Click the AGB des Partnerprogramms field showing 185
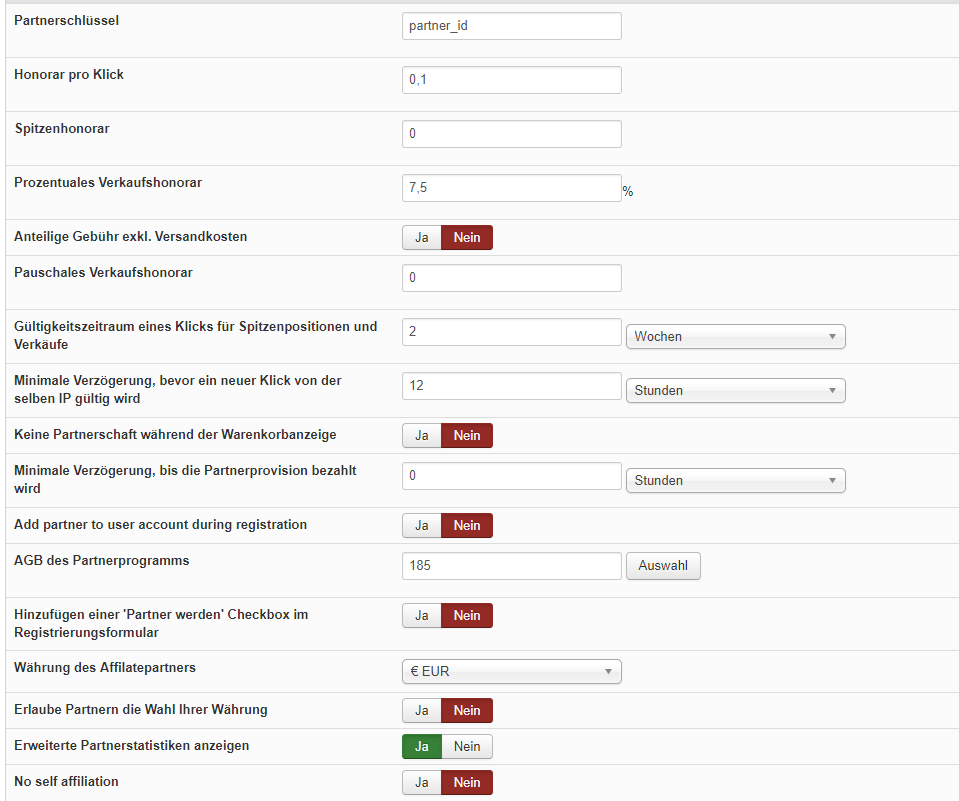 511,566
